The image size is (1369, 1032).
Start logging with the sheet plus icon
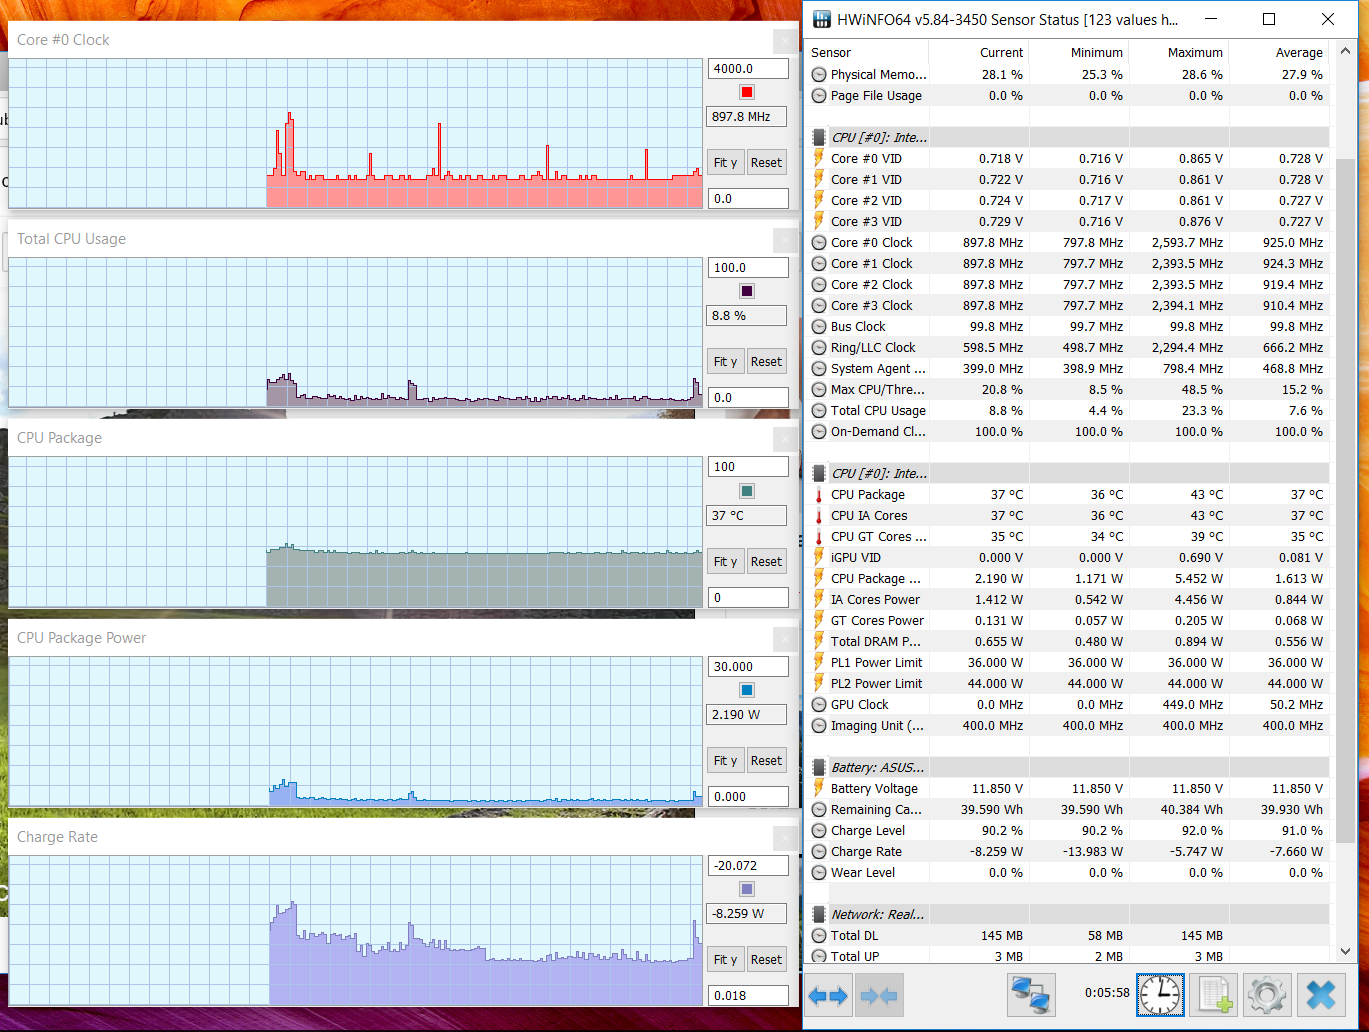pos(1214,995)
